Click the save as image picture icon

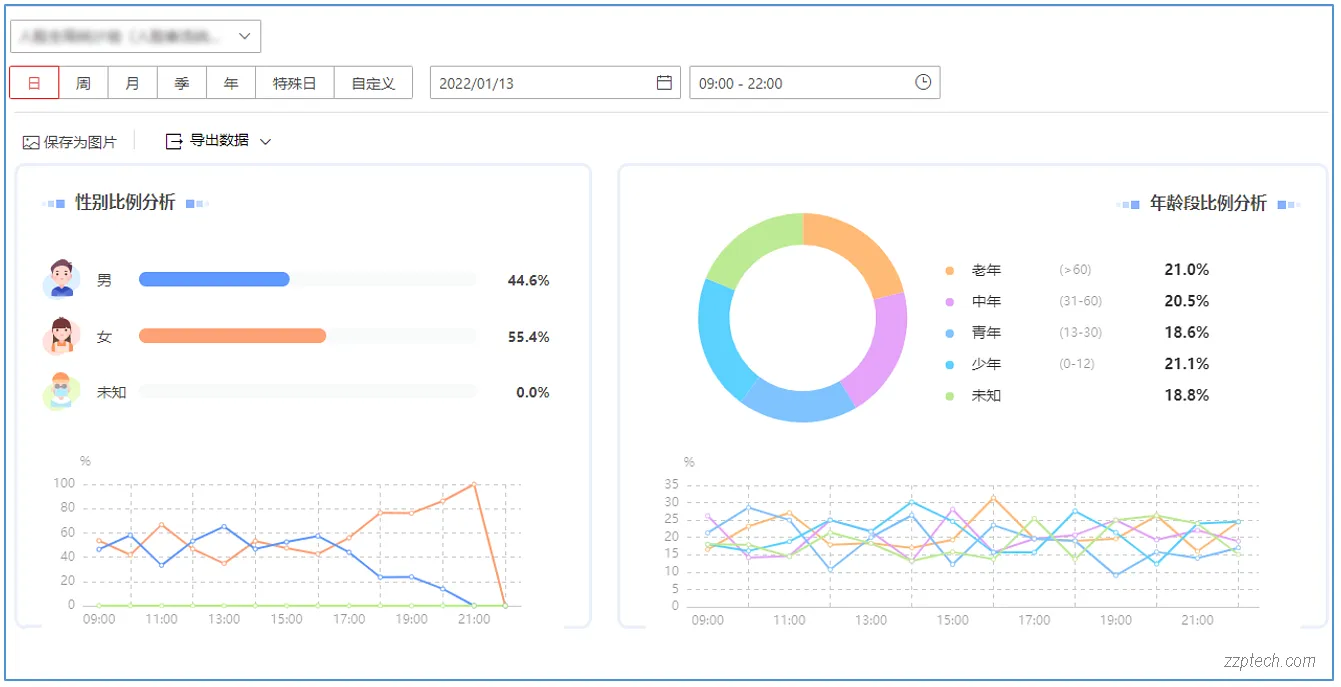click(x=31, y=143)
